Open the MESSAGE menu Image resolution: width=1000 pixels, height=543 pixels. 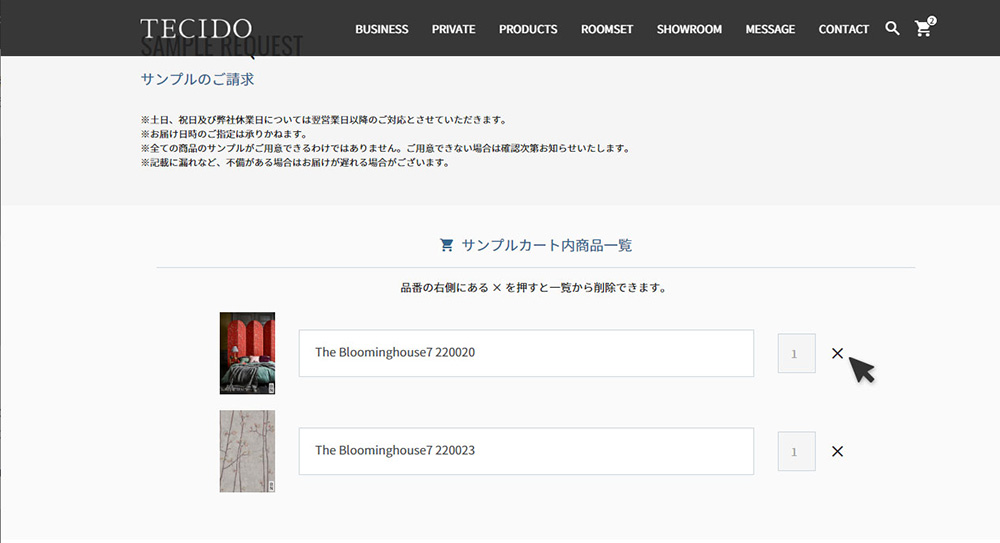pyautogui.click(x=770, y=29)
